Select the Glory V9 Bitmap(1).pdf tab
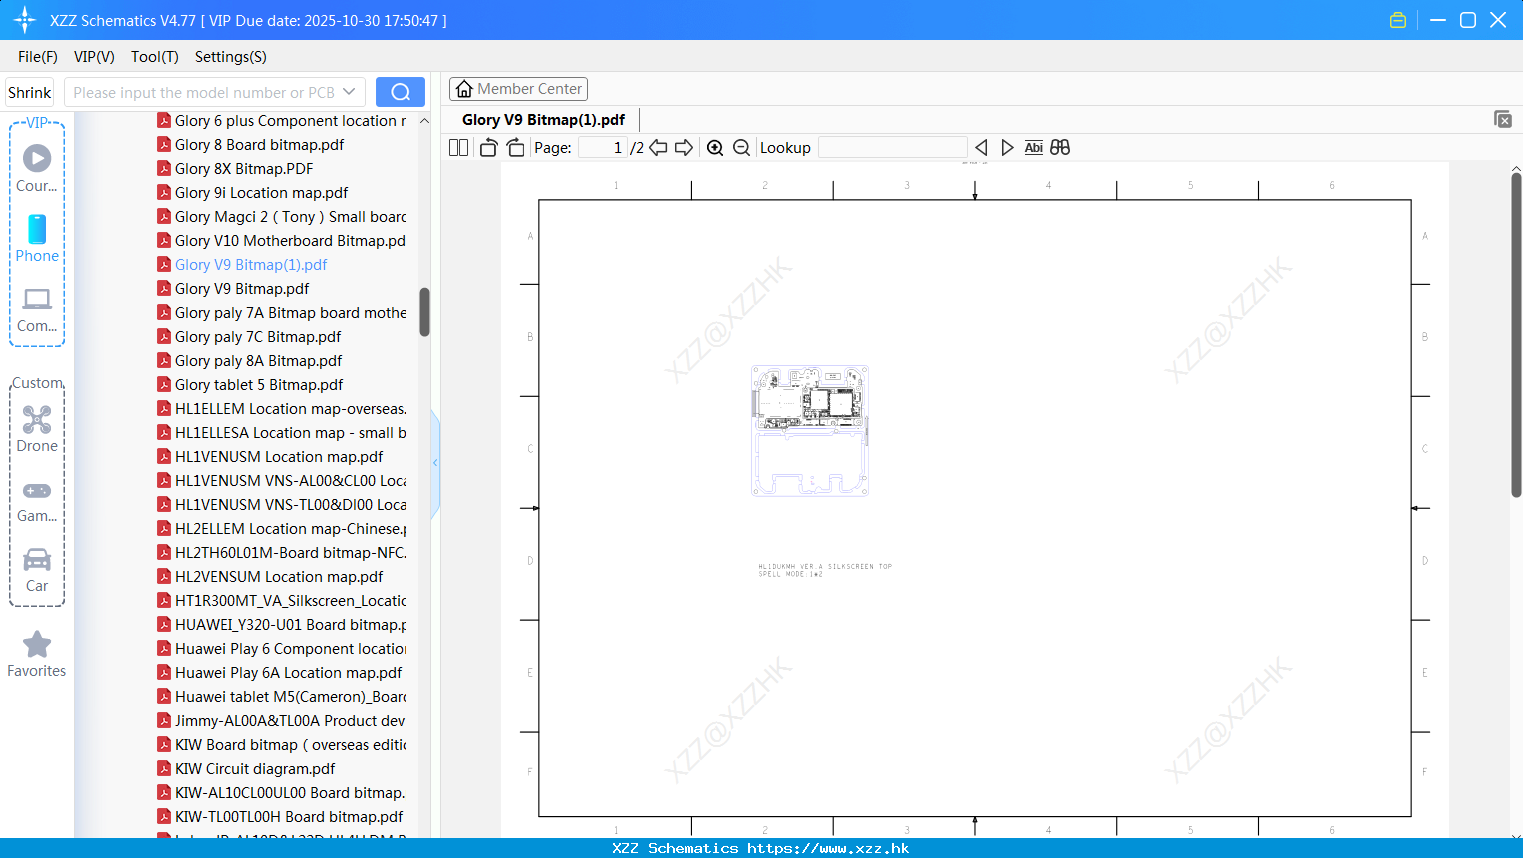This screenshot has width=1523, height=858. 543,120
